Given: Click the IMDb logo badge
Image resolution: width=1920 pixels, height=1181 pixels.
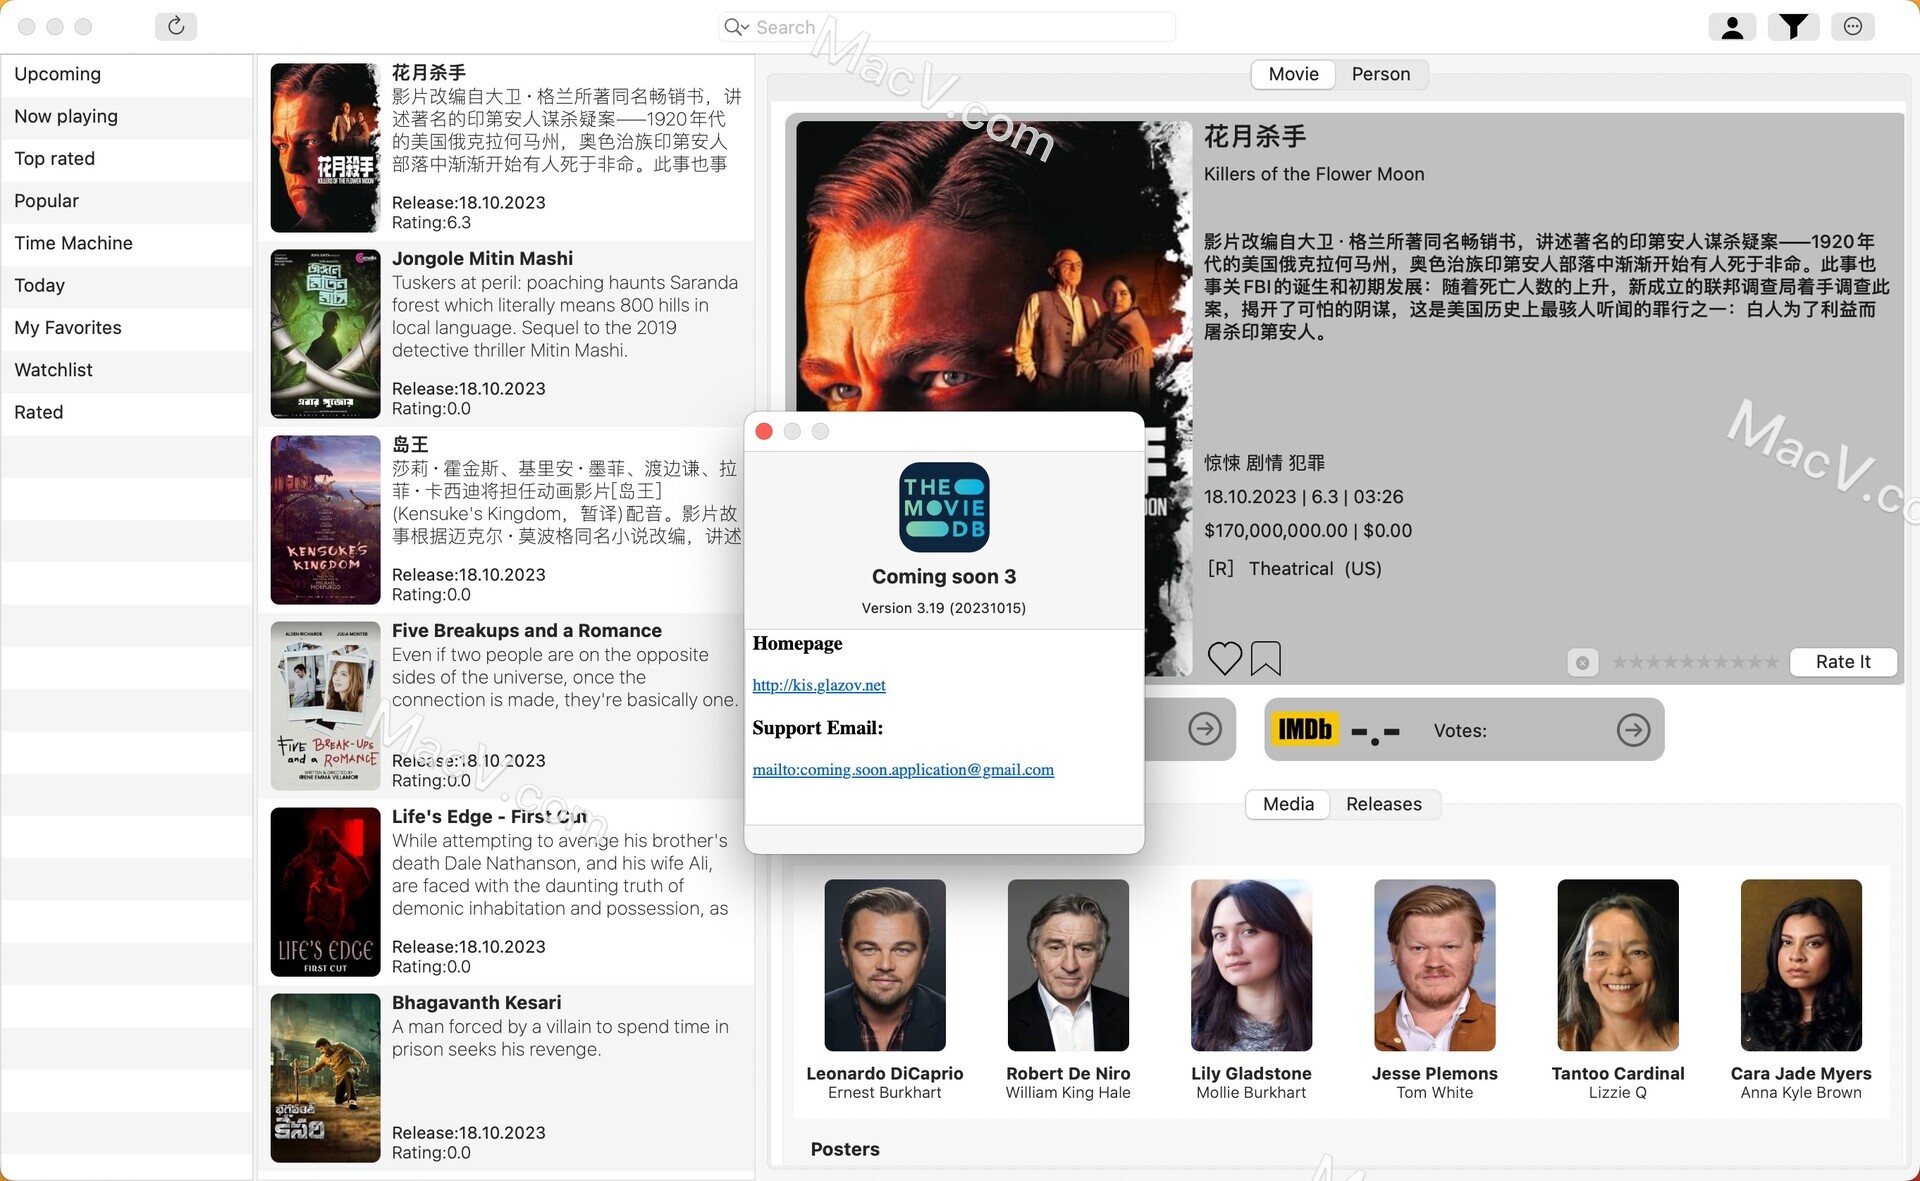Looking at the screenshot, I should (x=1305, y=730).
